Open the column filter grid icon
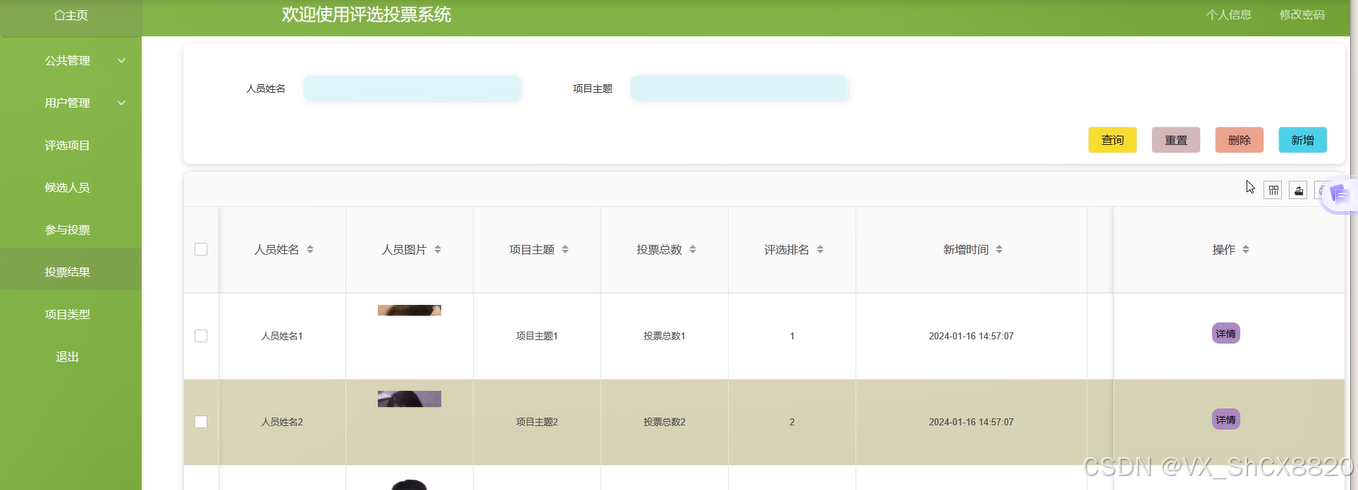 (x=1273, y=190)
